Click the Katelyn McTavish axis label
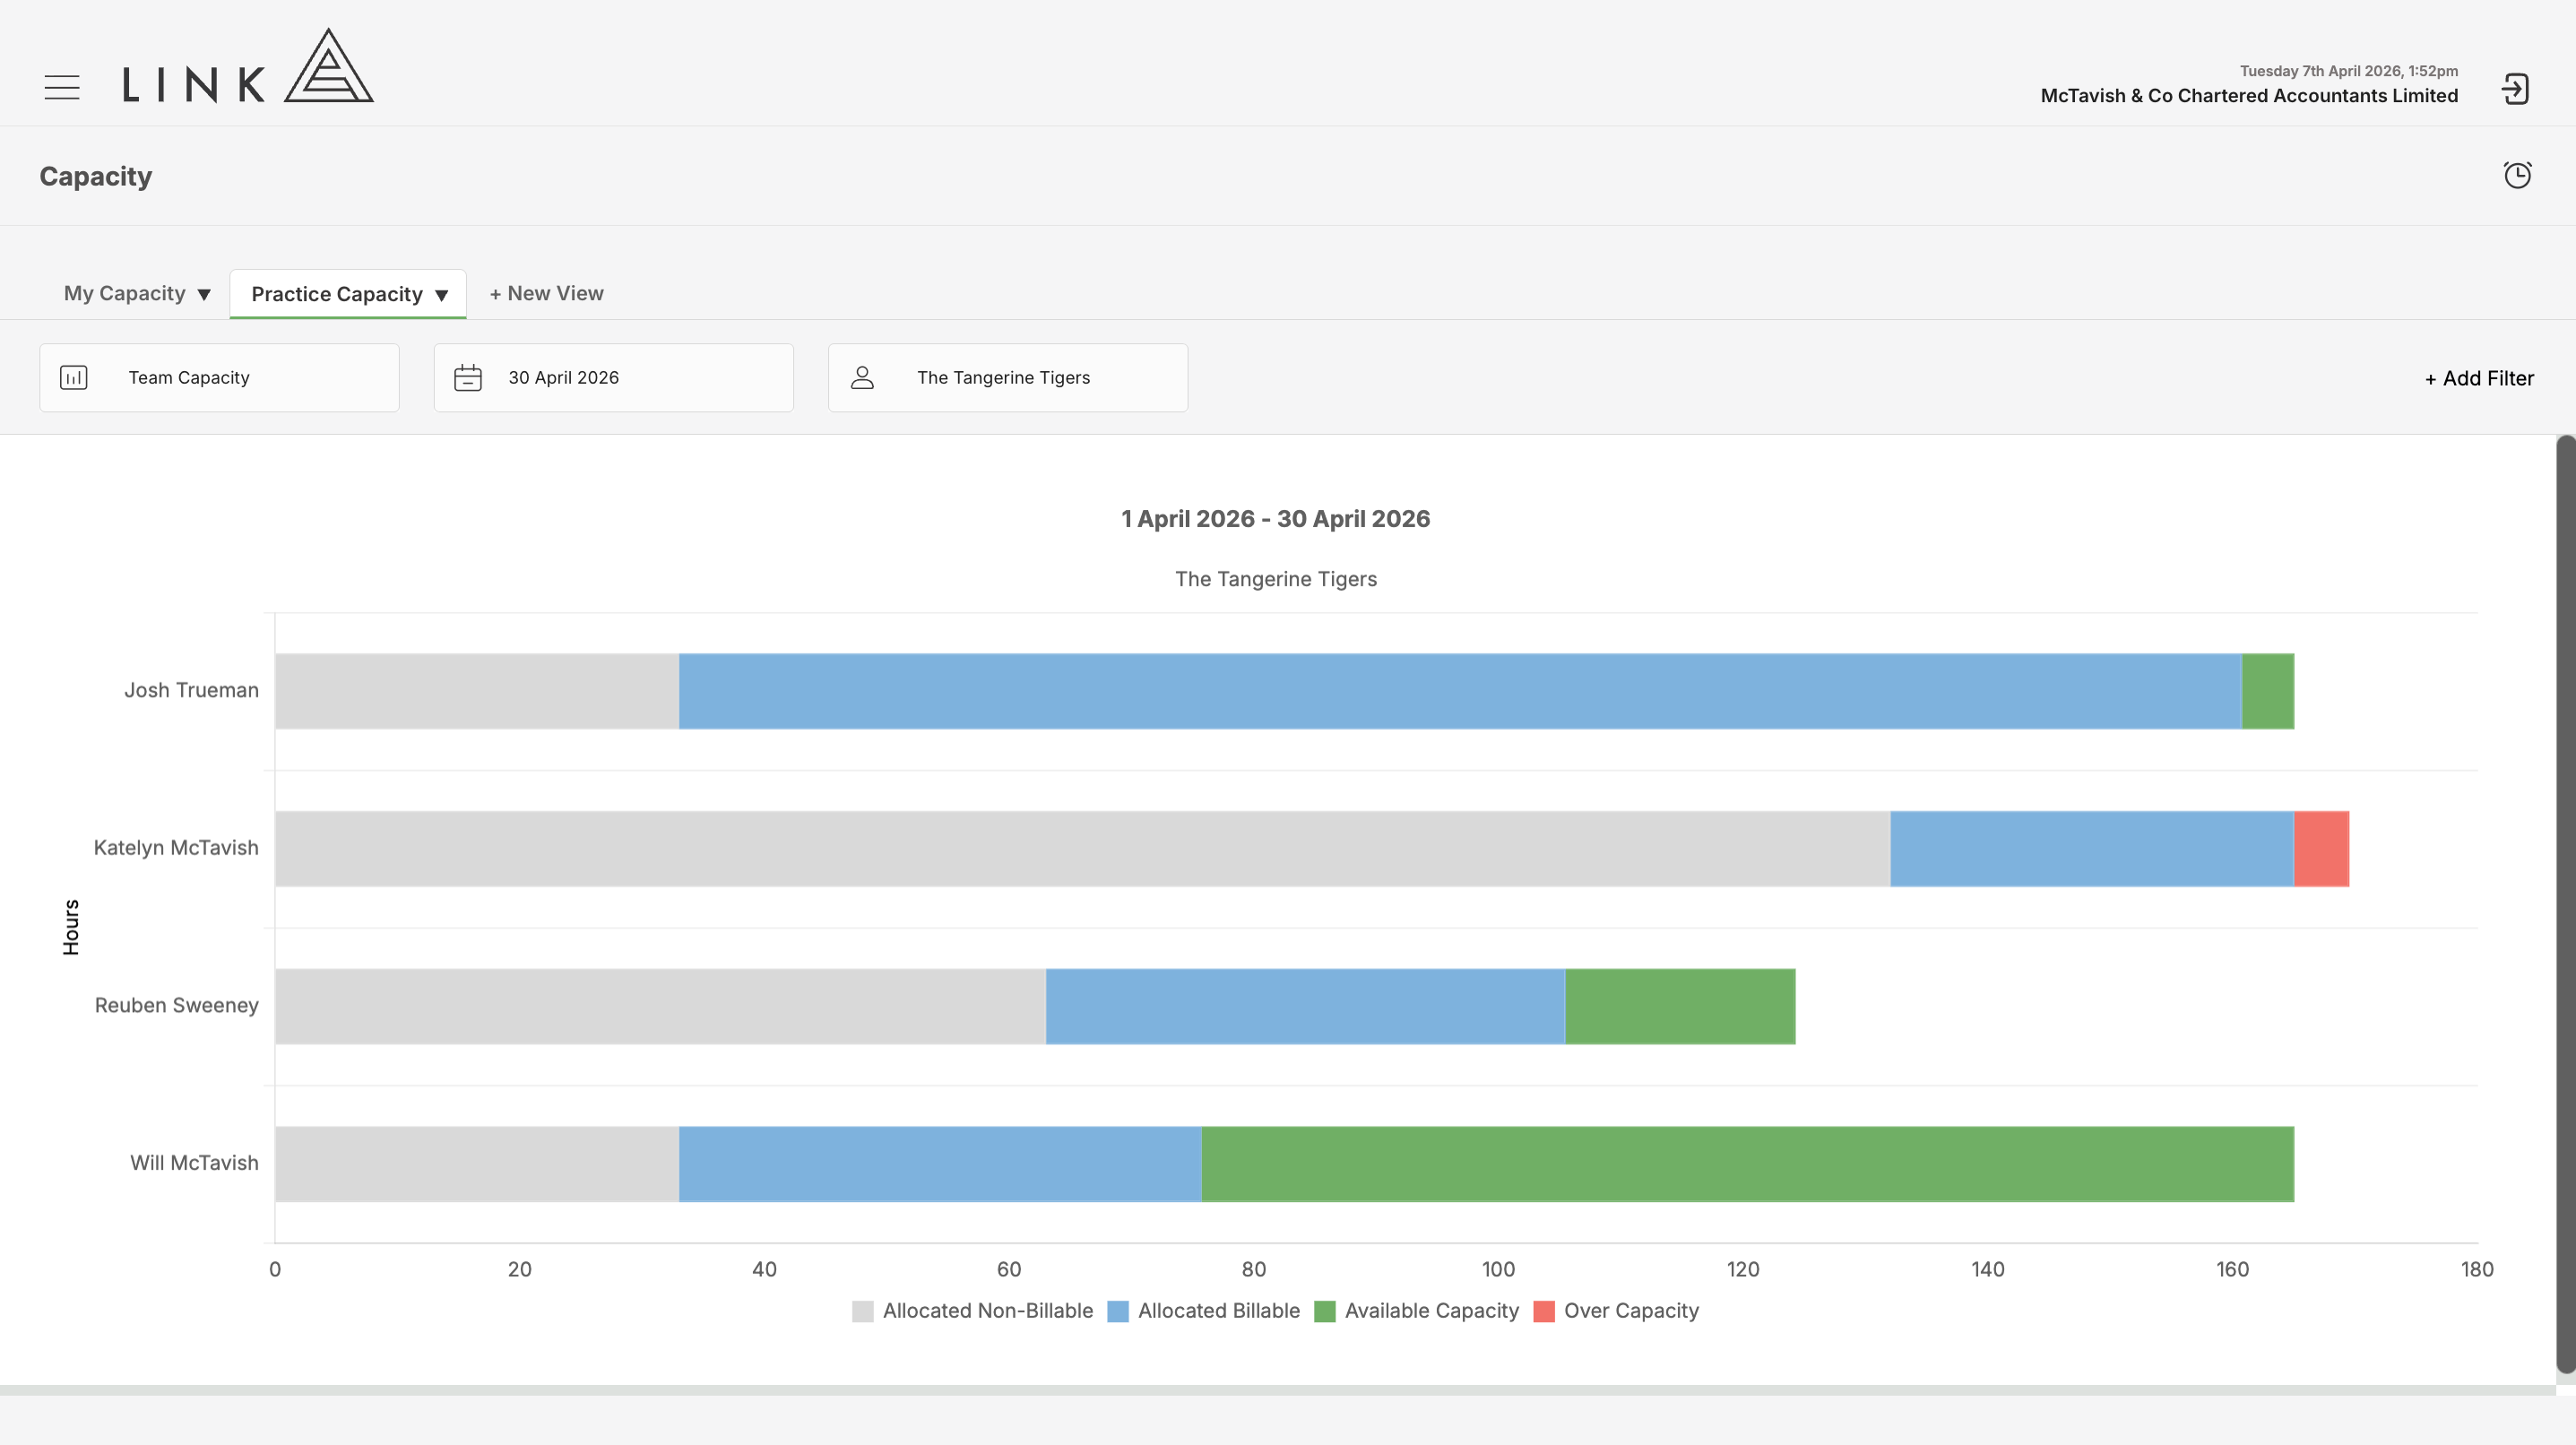Viewport: 2576px width, 1445px height. tap(176, 848)
